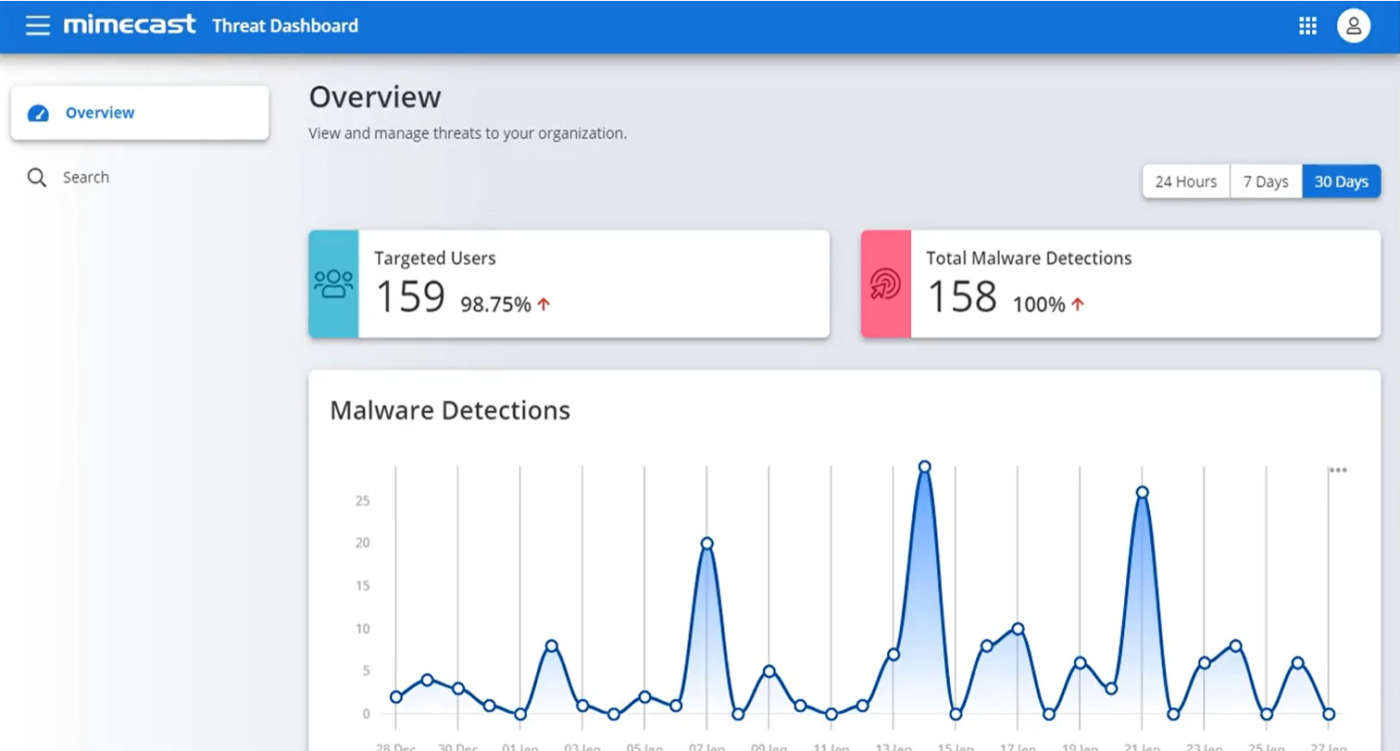Open the apps grid launcher
This screenshot has width=1400, height=751.
coord(1307,27)
